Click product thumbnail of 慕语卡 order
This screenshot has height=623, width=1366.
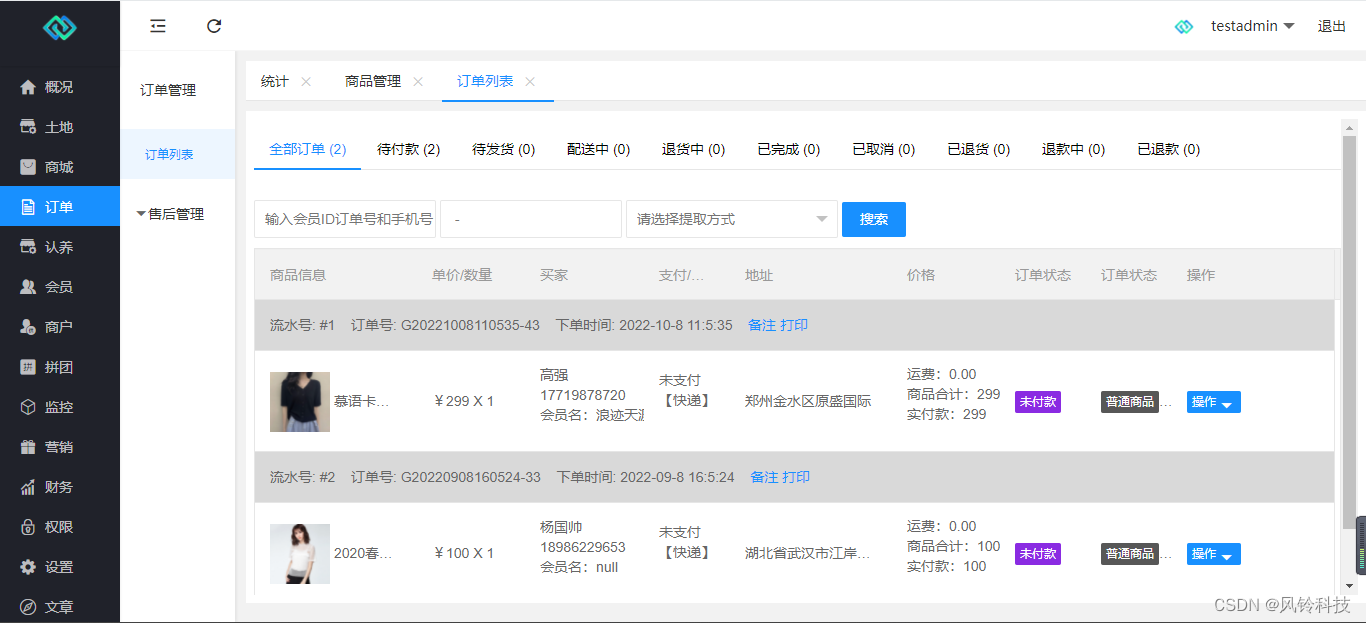[x=300, y=402]
